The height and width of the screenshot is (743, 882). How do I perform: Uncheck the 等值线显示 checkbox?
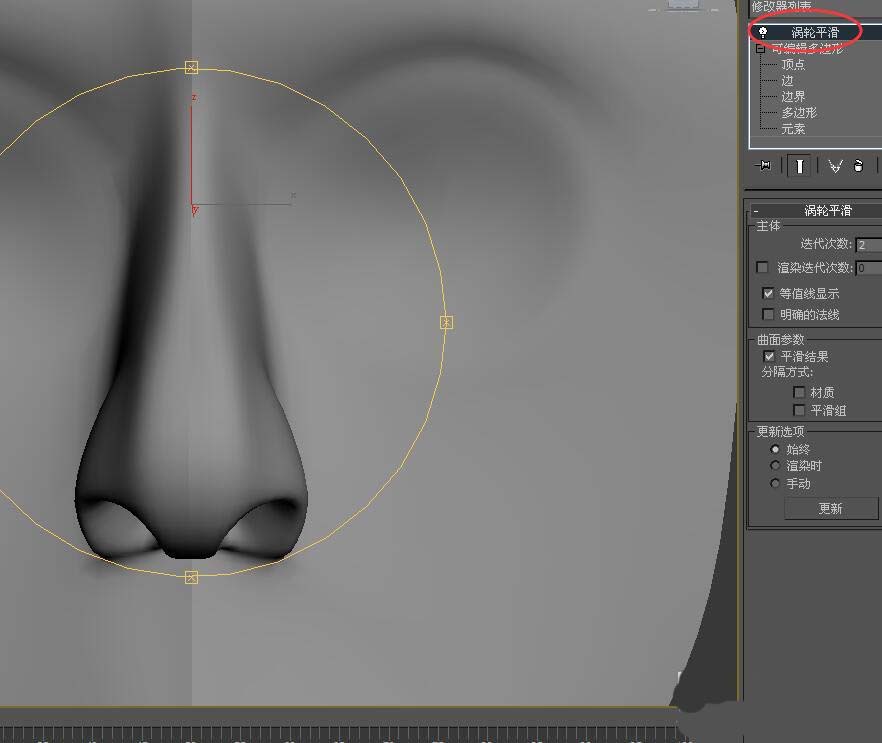768,293
